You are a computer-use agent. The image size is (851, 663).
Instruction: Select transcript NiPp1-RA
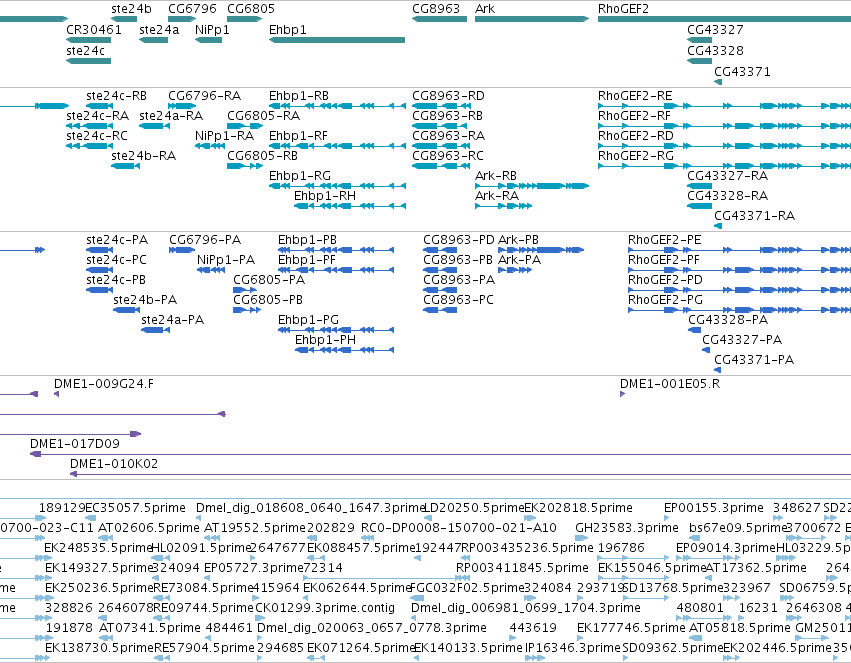click(225, 136)
